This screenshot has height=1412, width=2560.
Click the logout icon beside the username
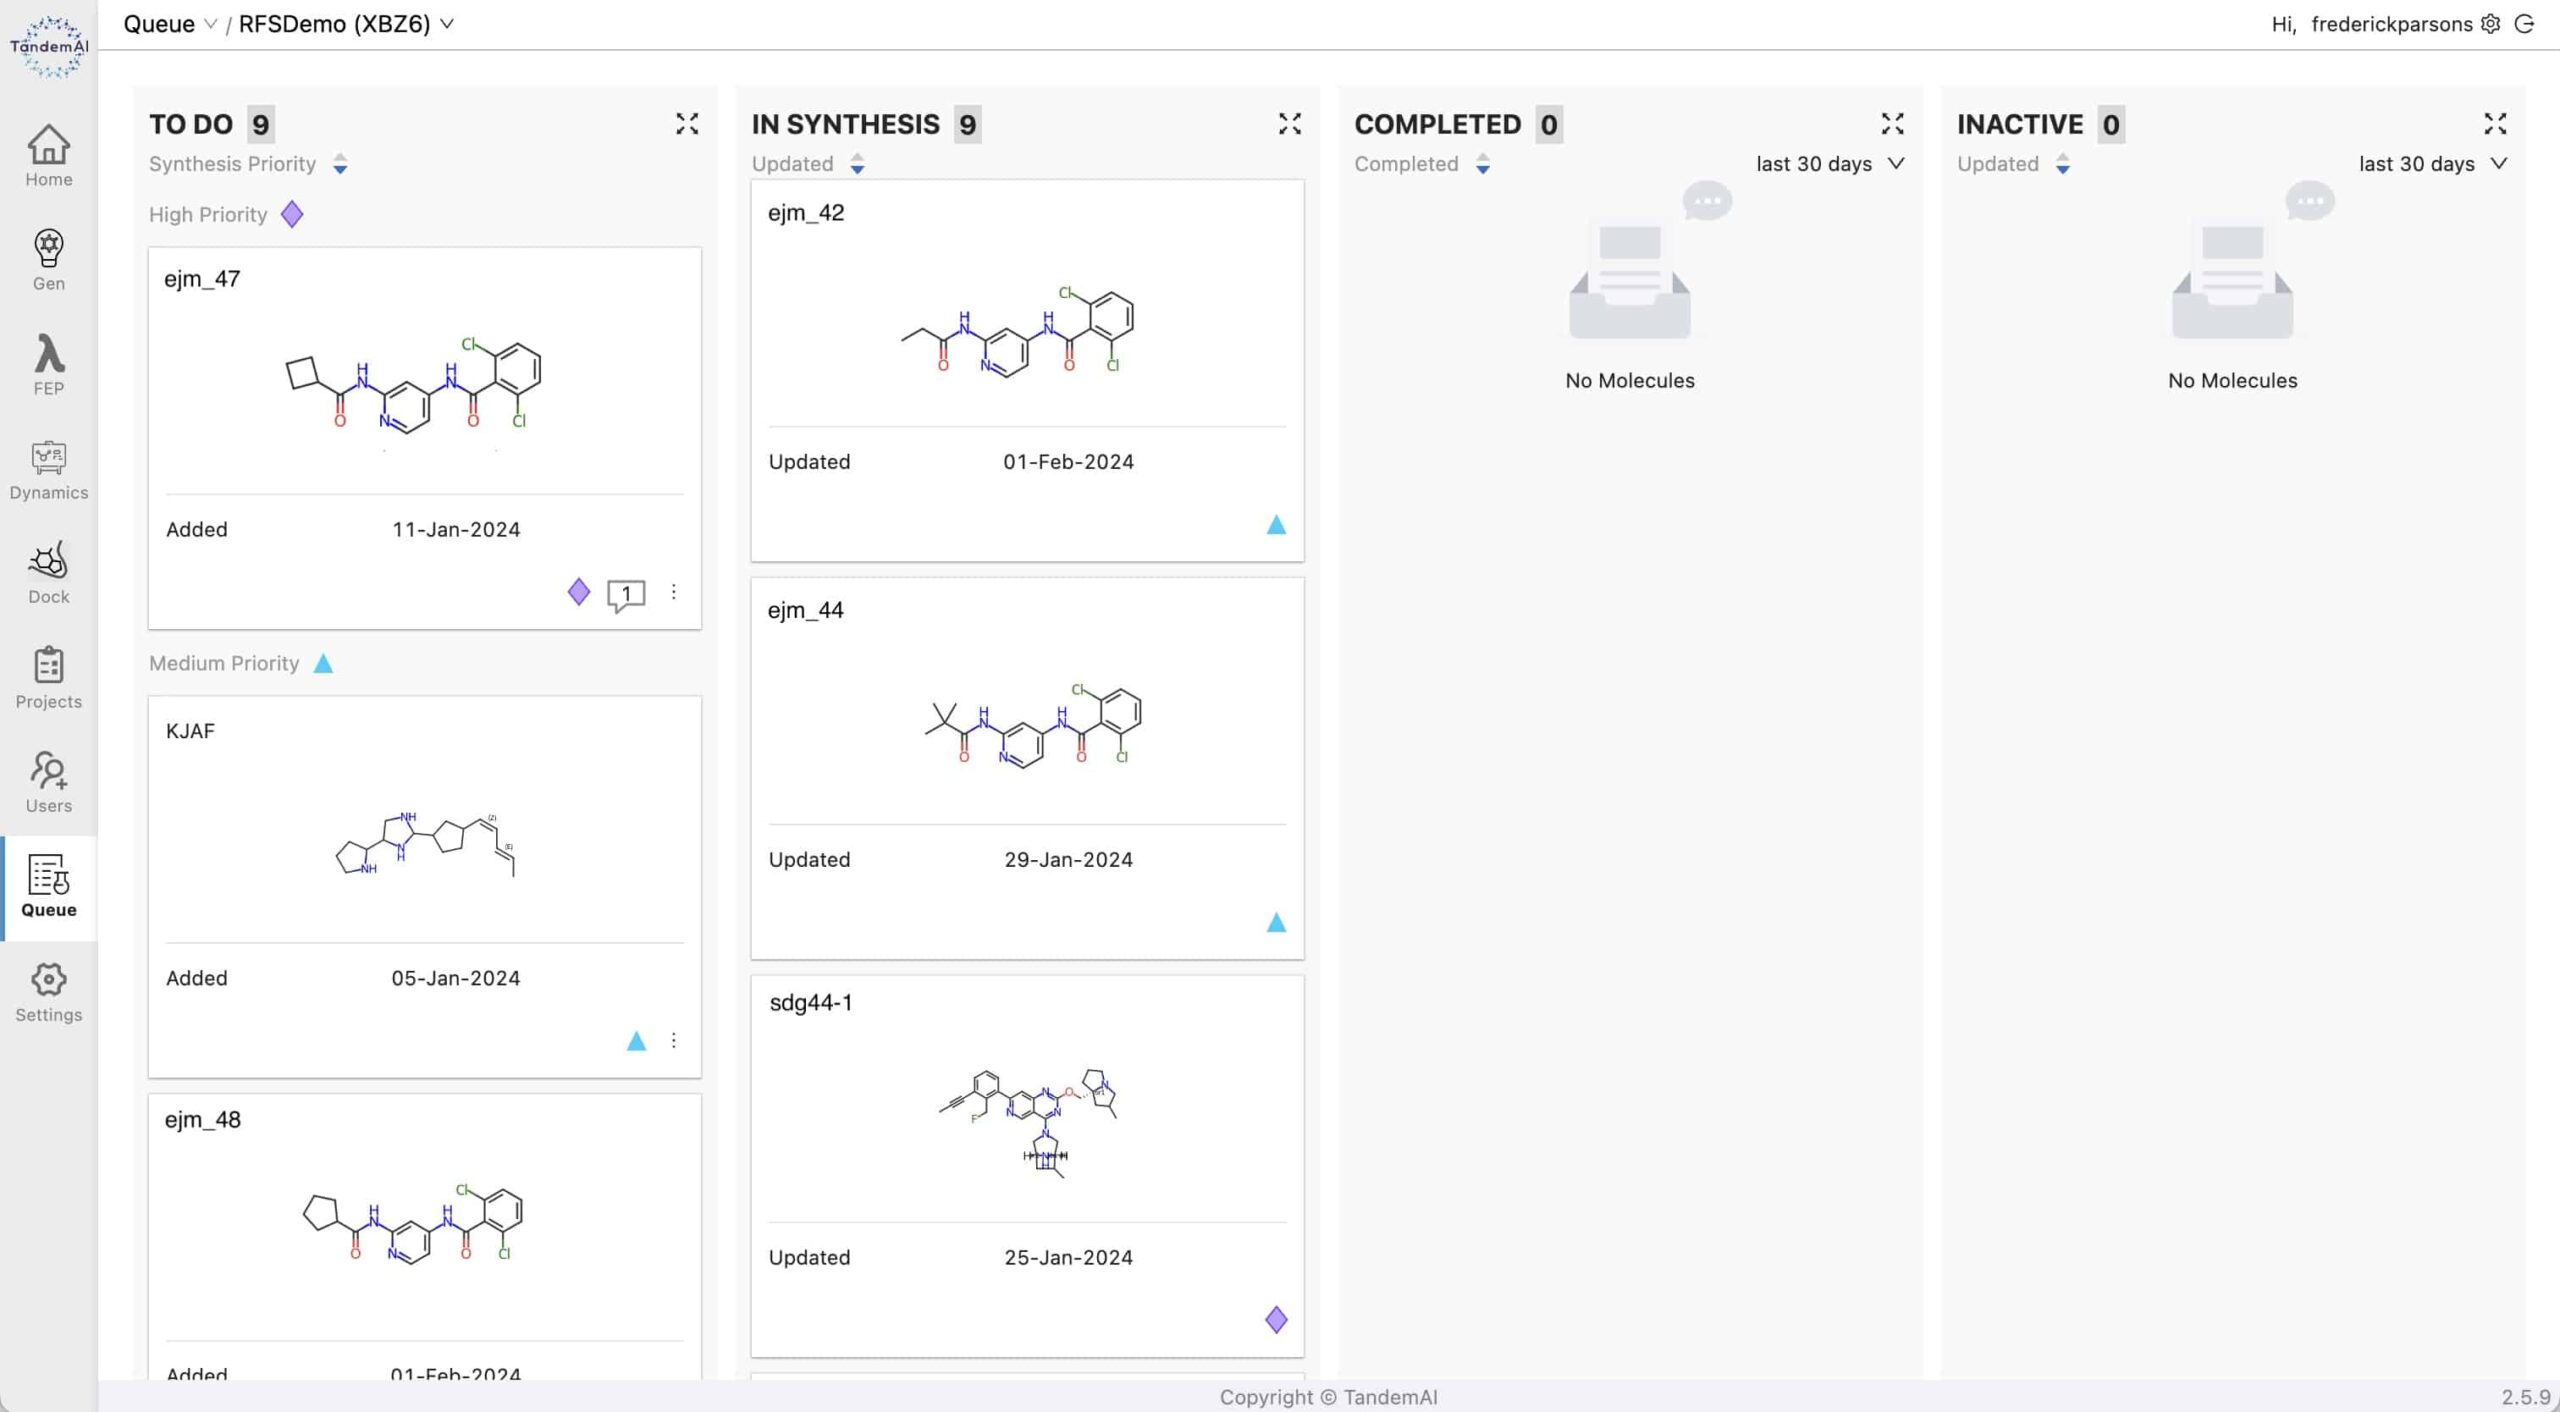pyautogui.click(x=2525, y=24)
